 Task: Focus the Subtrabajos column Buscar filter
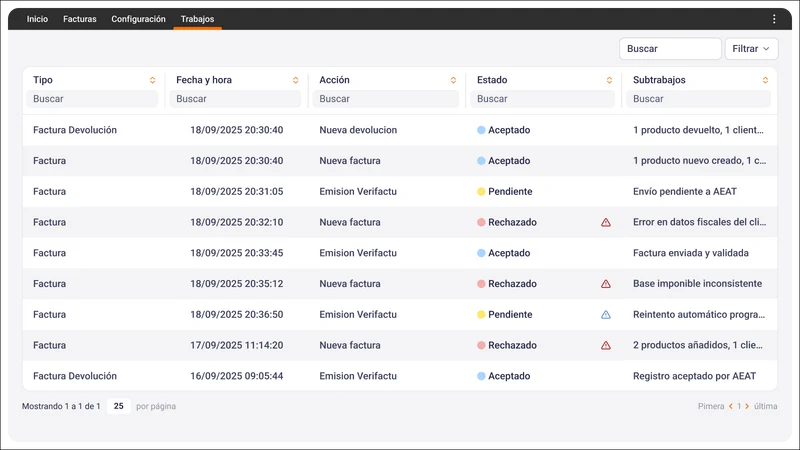tap(698, 98)
